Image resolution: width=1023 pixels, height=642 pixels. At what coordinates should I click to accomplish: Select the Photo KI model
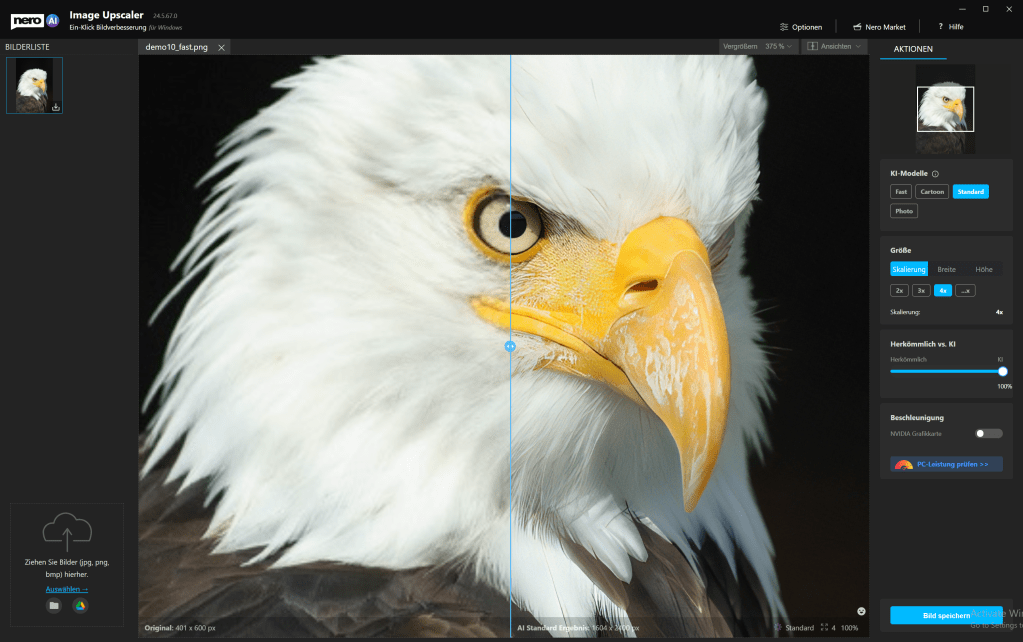click(x=904, y=211)
